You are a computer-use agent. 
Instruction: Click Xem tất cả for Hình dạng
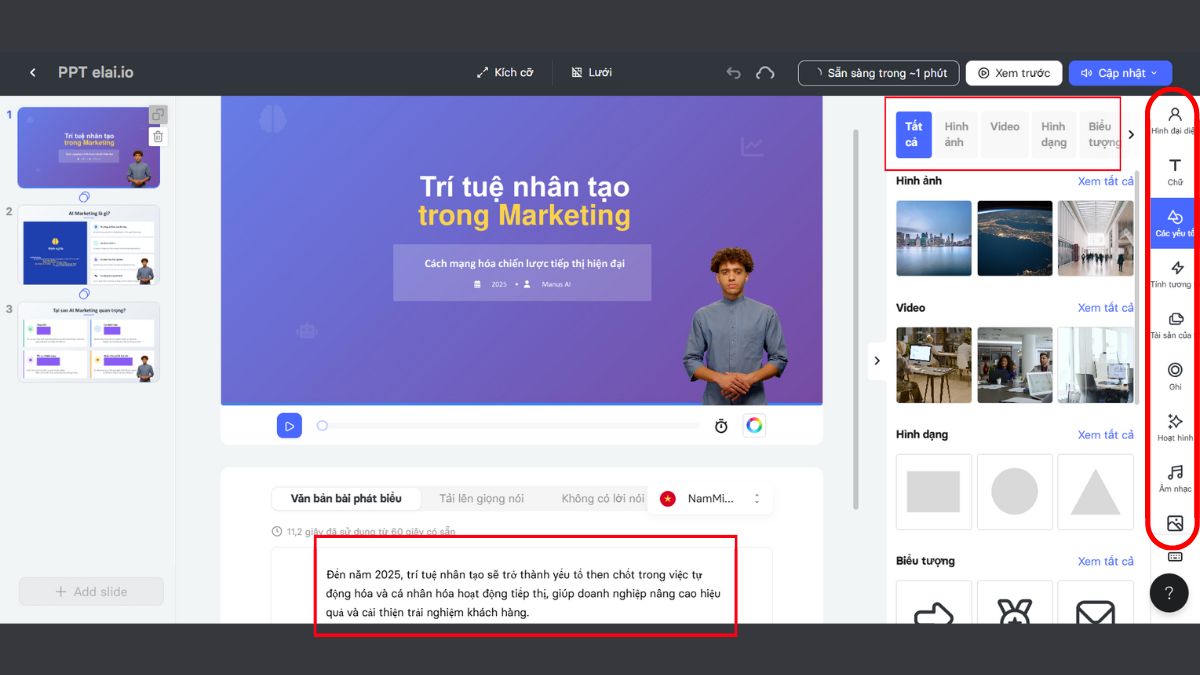pyautogui.click(x=1106, y=435)
